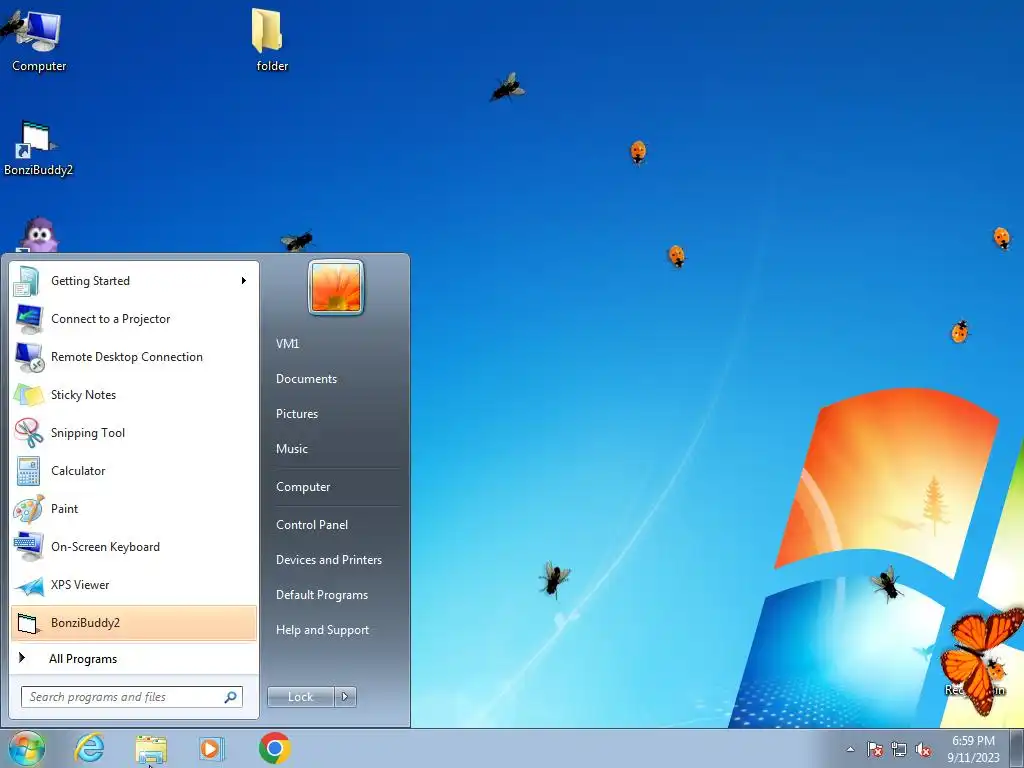Open the shutdown options arrow beside Lock
This screenshot has width=1024, height=768.
(x=345, y=697)
